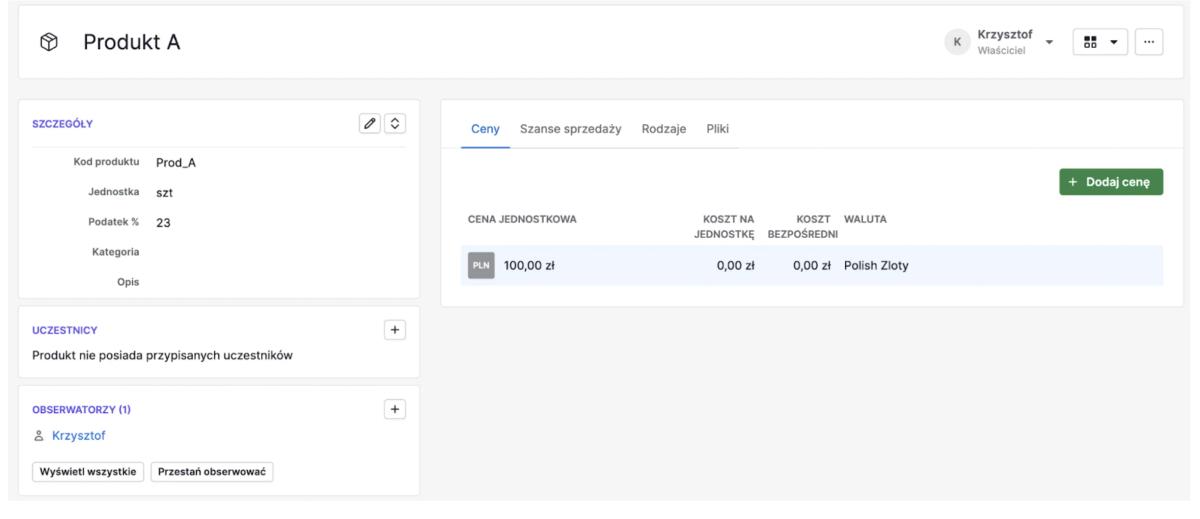Add an observer with Obserwatorzy plus icon
The height and width of the screenshot is (519, 1200).
(x=394, y=409)
